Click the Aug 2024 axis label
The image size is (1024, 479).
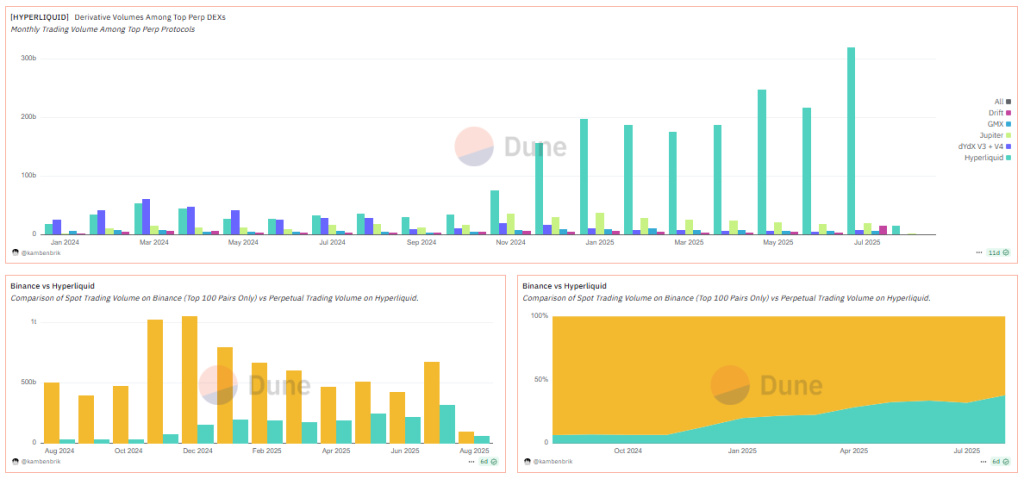[x=59, y=451]
